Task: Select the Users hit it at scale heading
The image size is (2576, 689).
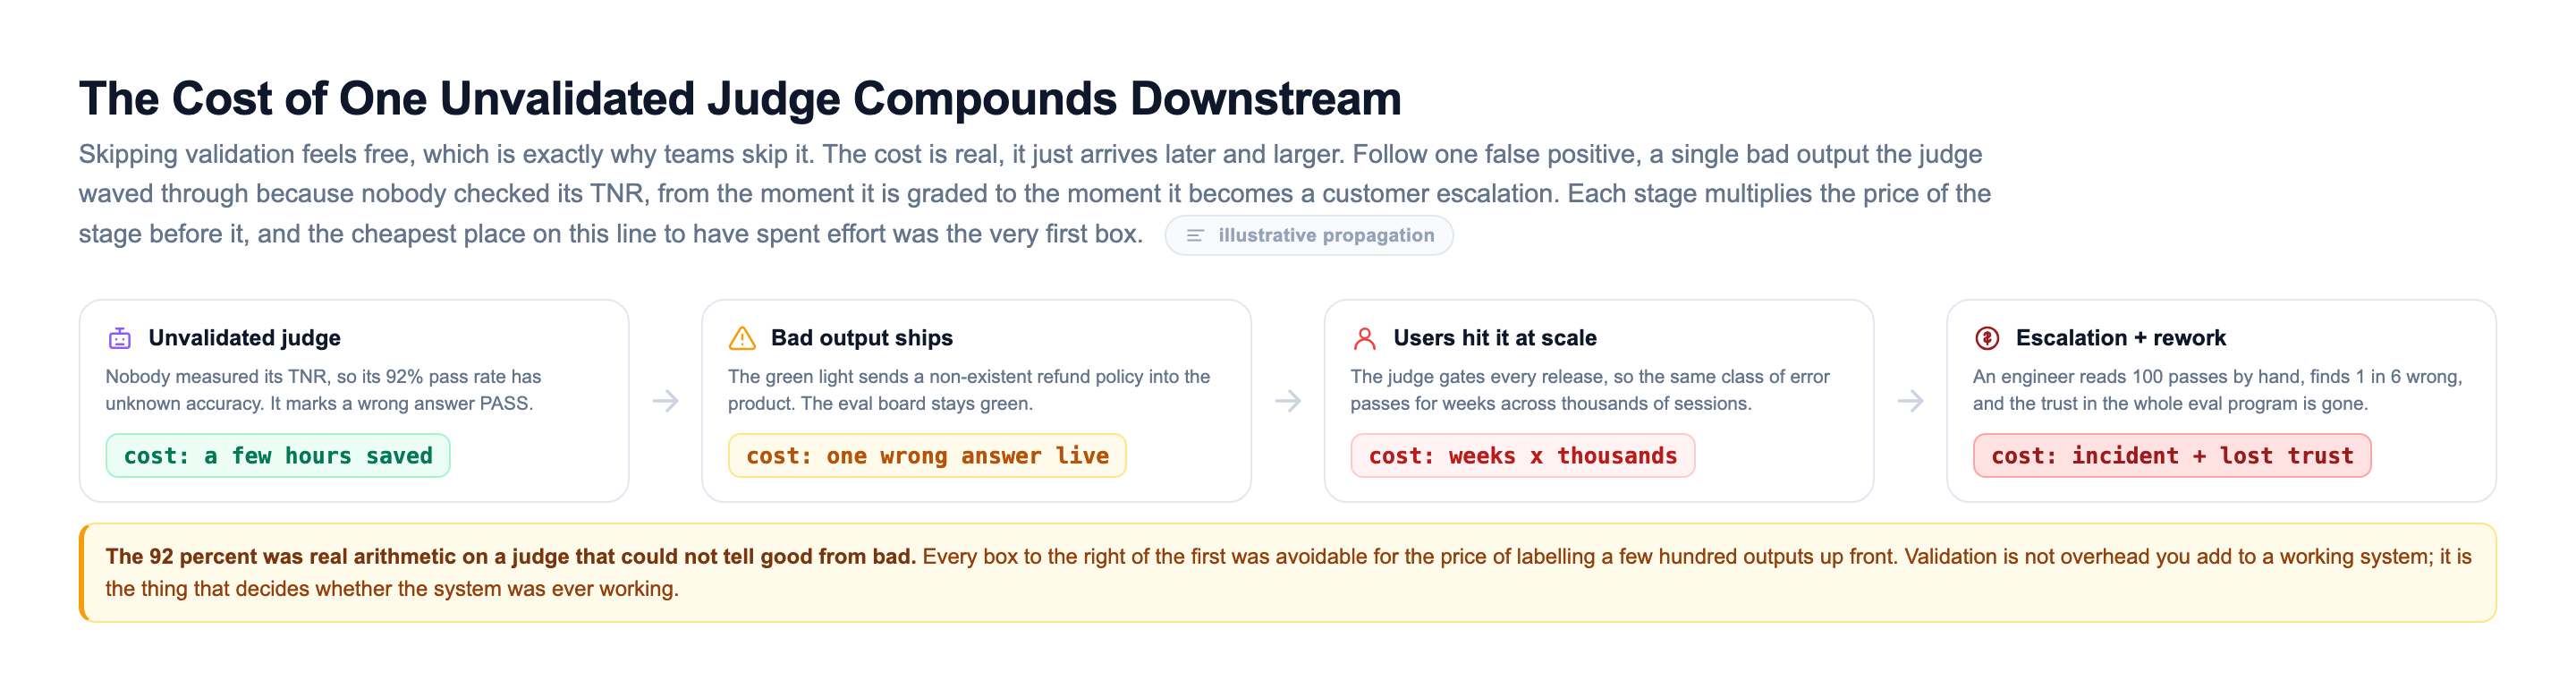Action: 1495,338
